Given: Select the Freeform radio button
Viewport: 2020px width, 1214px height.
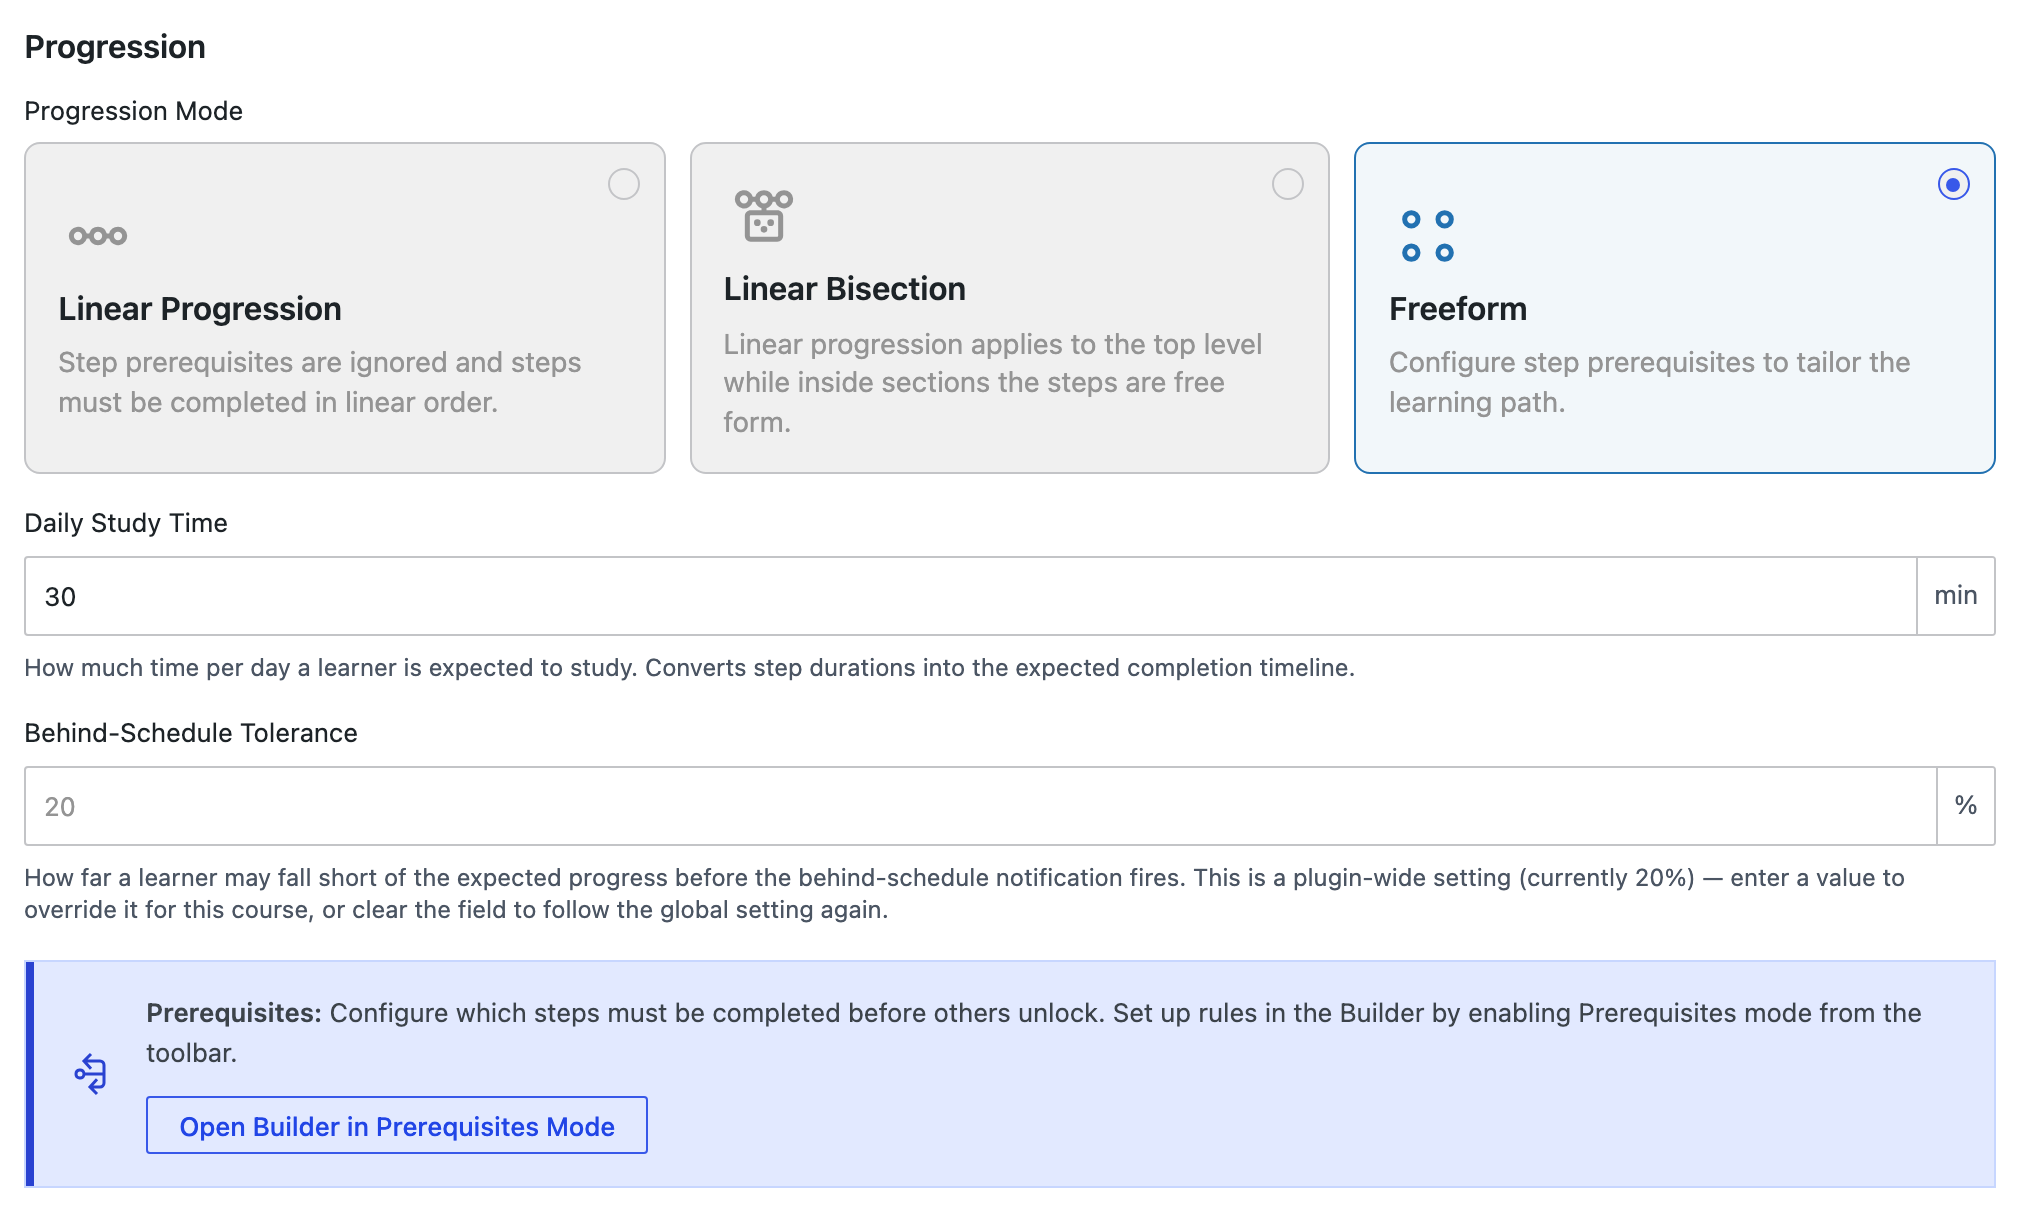Looking at the screenshot, I should (1954, 184).
